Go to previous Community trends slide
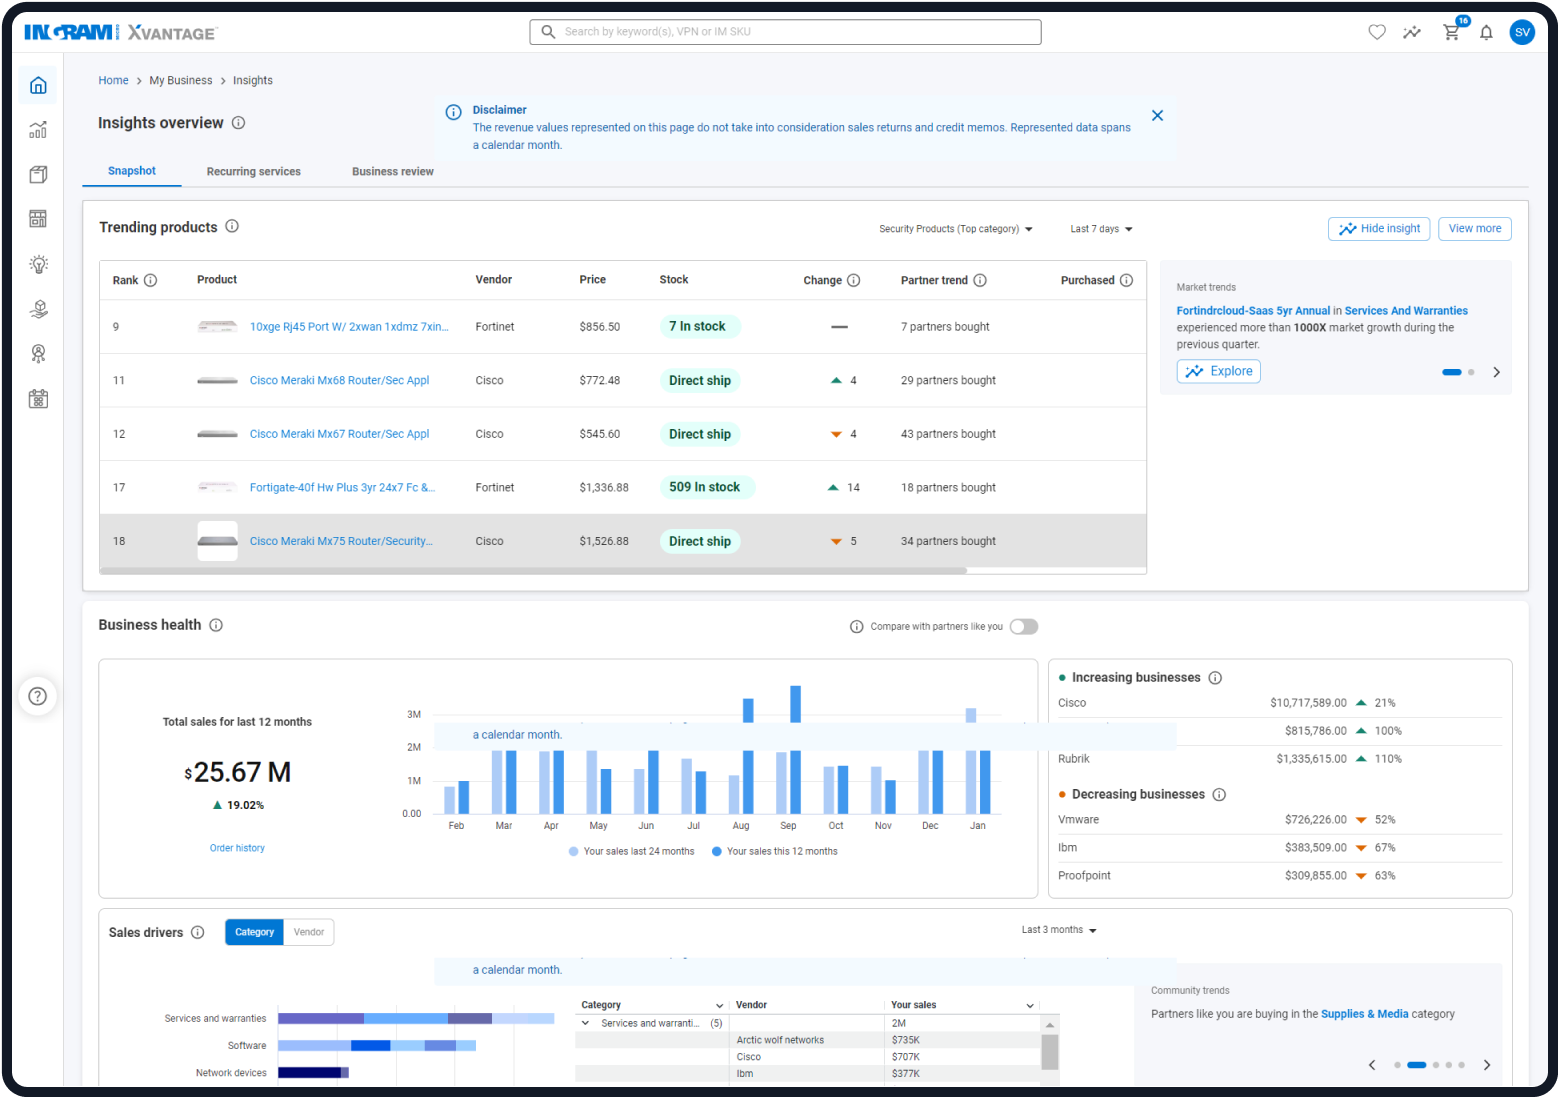This screenshot has width=1558, height=1097. pos(1372,1065)
